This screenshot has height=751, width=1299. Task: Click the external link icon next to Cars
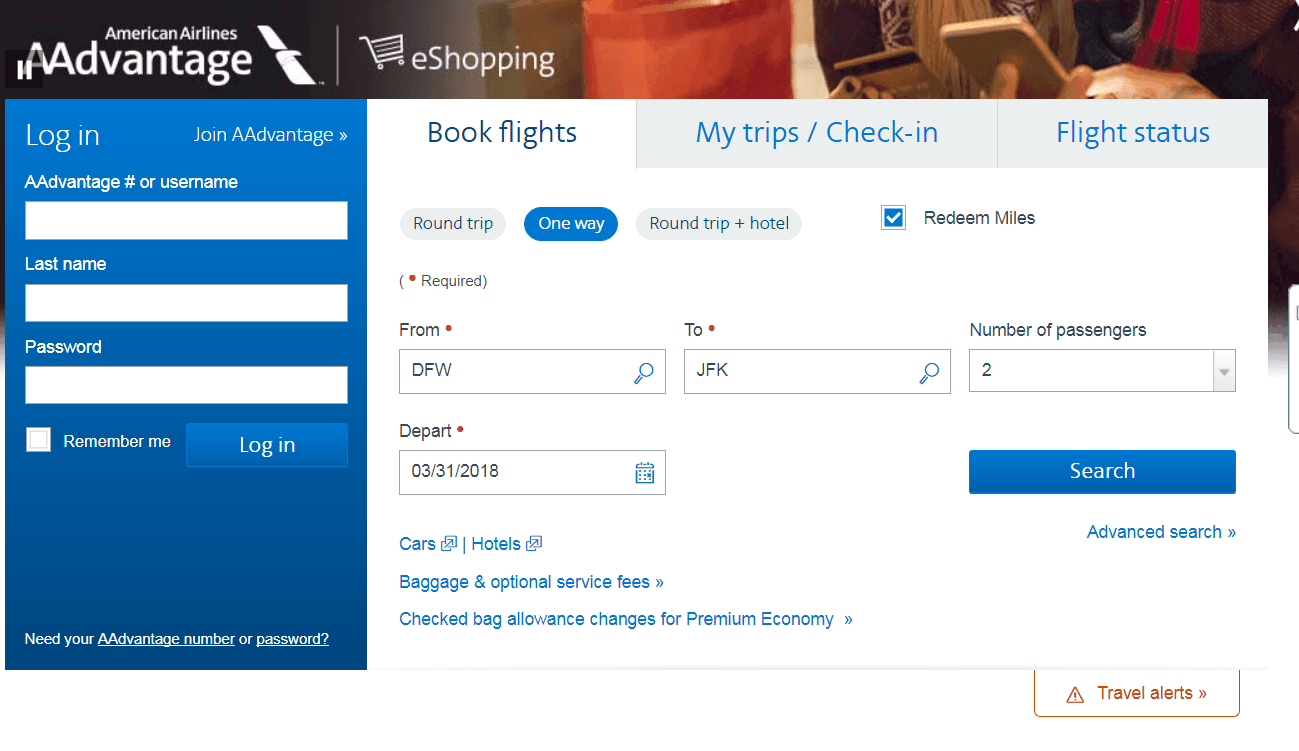point(450,543)
